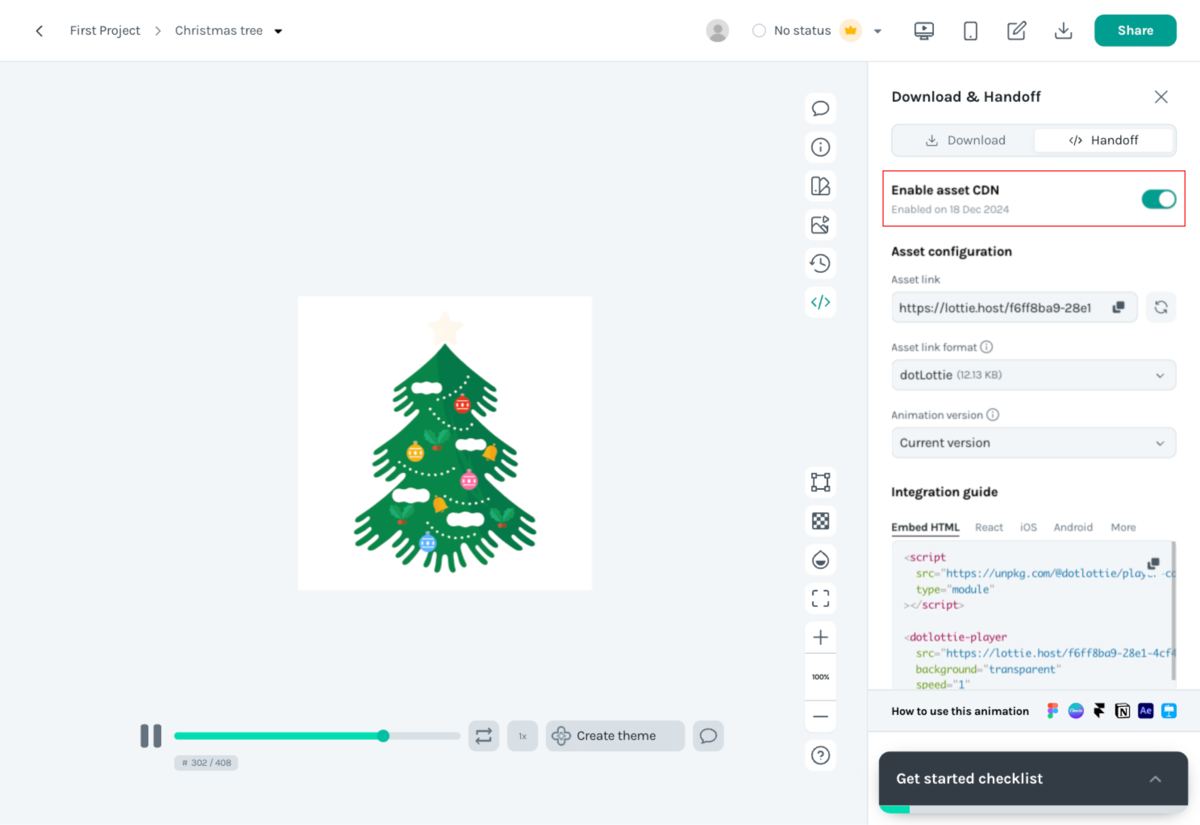This screenshot has width=1200, height=825.
Task: Select the No status radio circle
Action: (759, 31)
